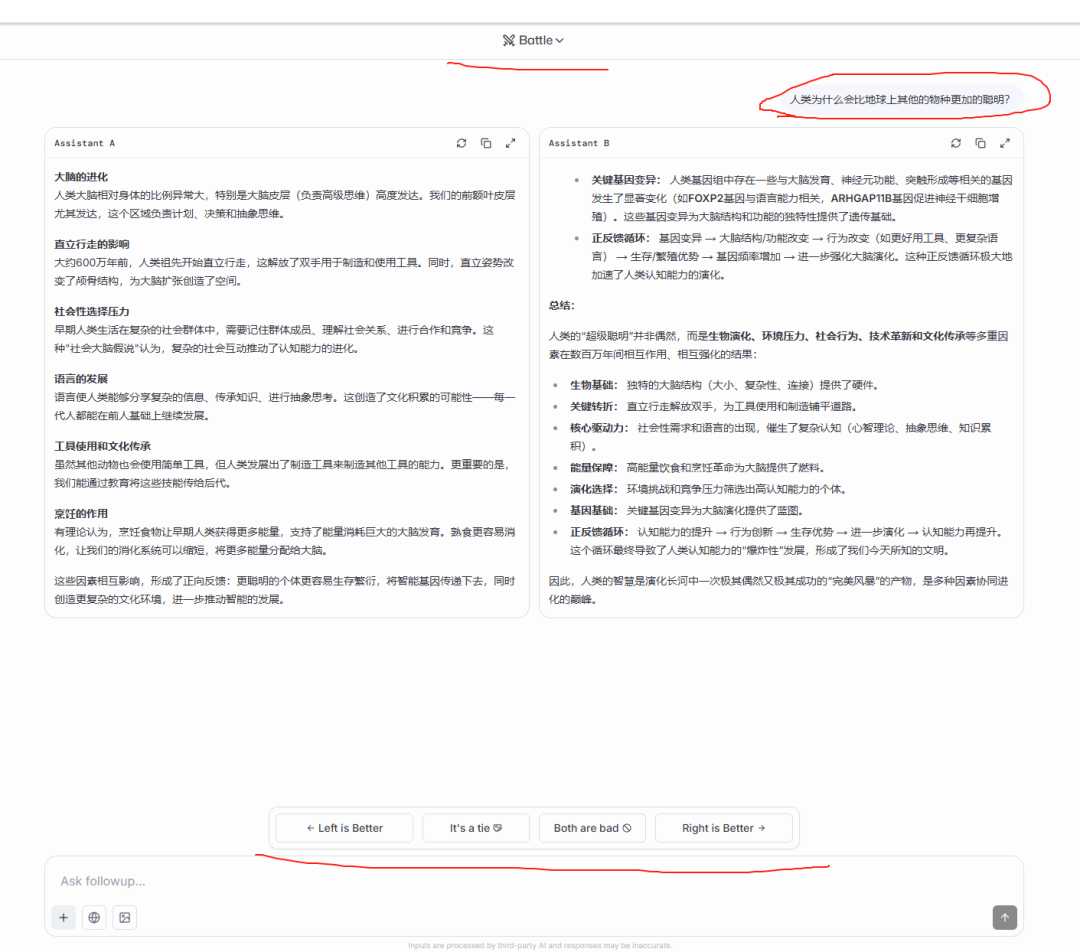Click the Assistant A header label
1080x952 pixels.
tap(85, 143)
